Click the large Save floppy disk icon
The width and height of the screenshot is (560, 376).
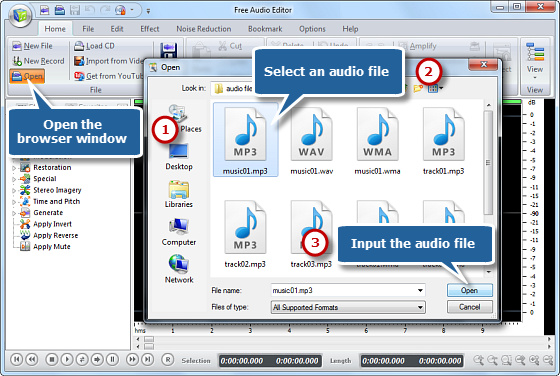tap(168, 50)
